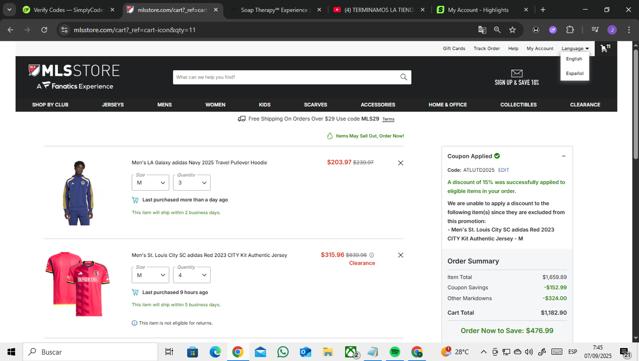
Task: Click the LA Galaxy hoodie thumbnail
Action: pyautogui.click(x=78, y=193)
